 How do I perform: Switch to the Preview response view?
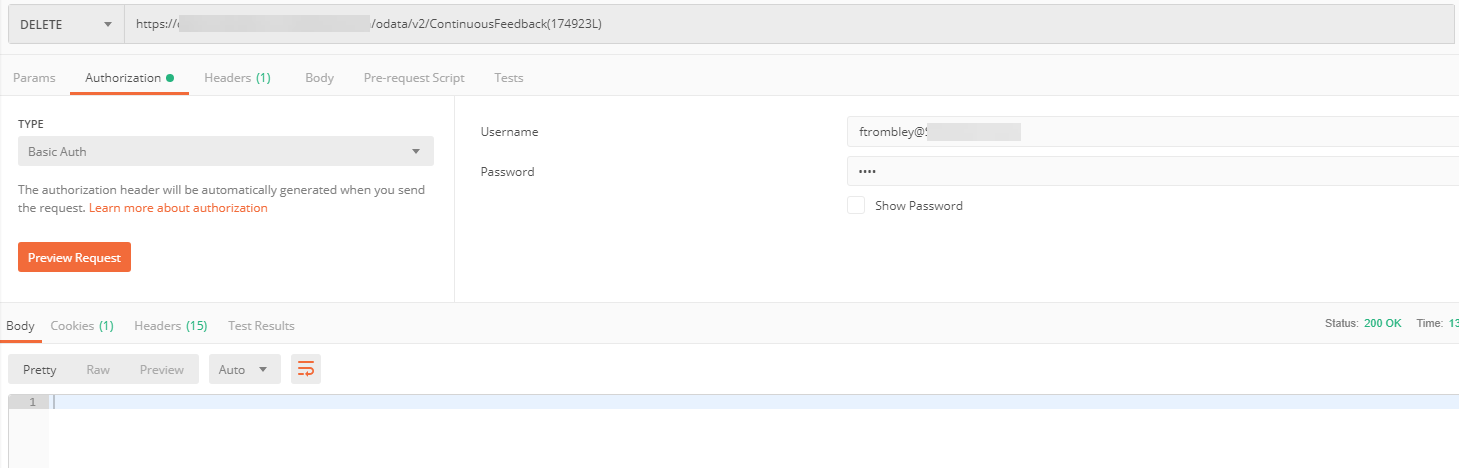tap(162, 369)
